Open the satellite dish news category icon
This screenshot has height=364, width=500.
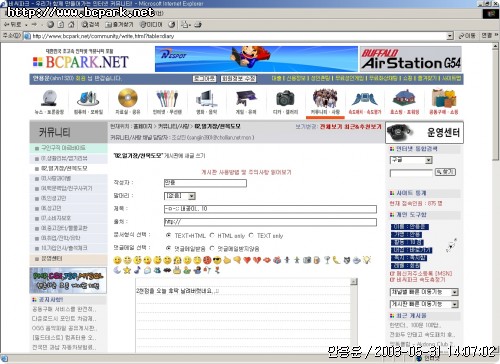point(49,99)
